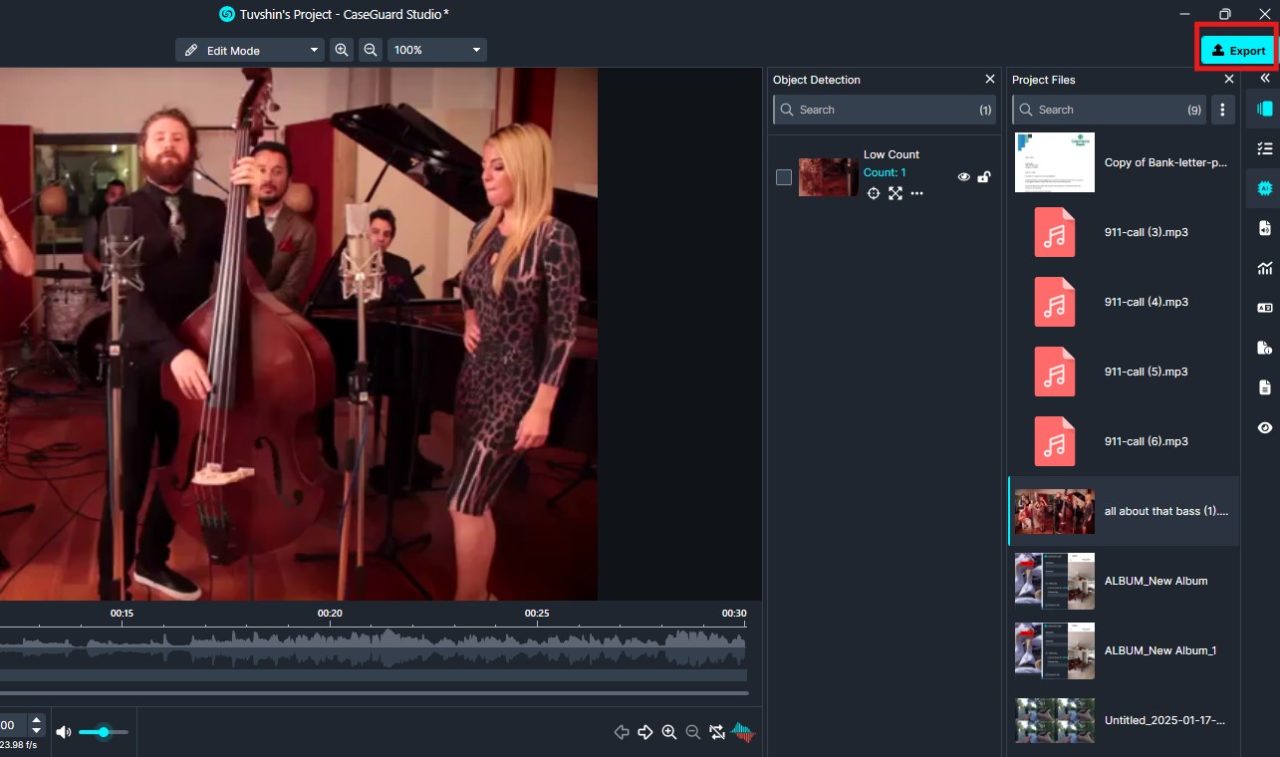Click the timeline horizontal scrollbar
This screenshot has width=1280, height=757.
pos(373,692)
